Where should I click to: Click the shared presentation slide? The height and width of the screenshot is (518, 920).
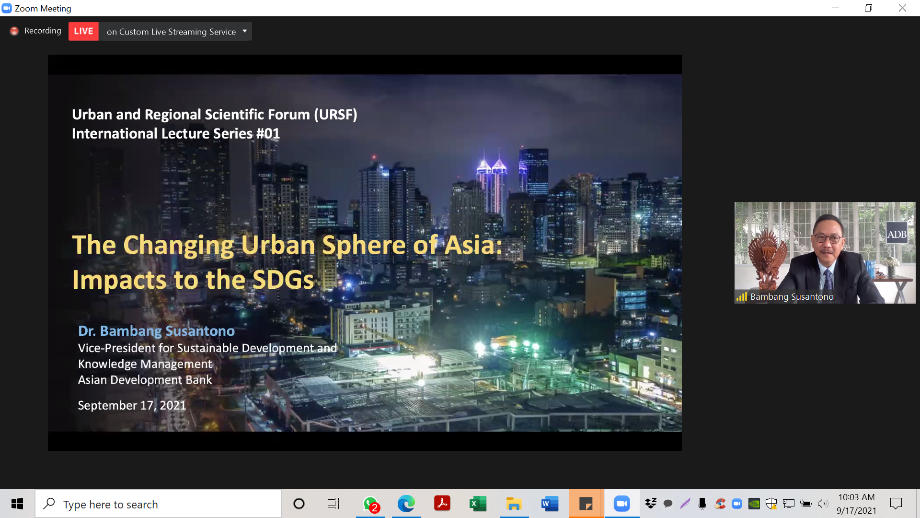coord(365,254)
